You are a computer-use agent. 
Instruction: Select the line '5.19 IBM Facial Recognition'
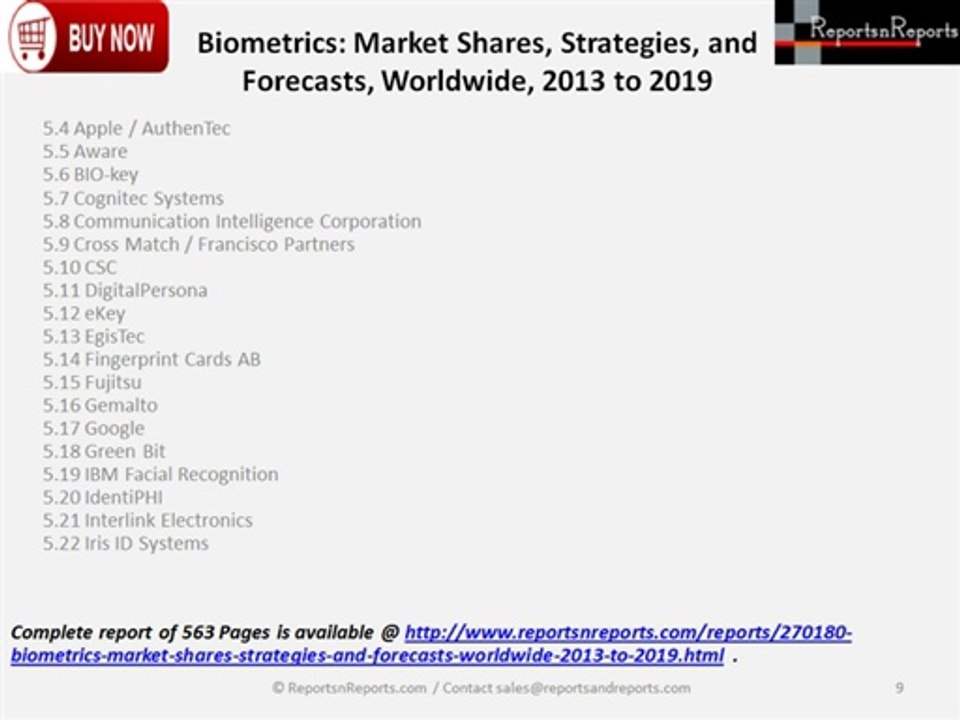tap(160, 474)
